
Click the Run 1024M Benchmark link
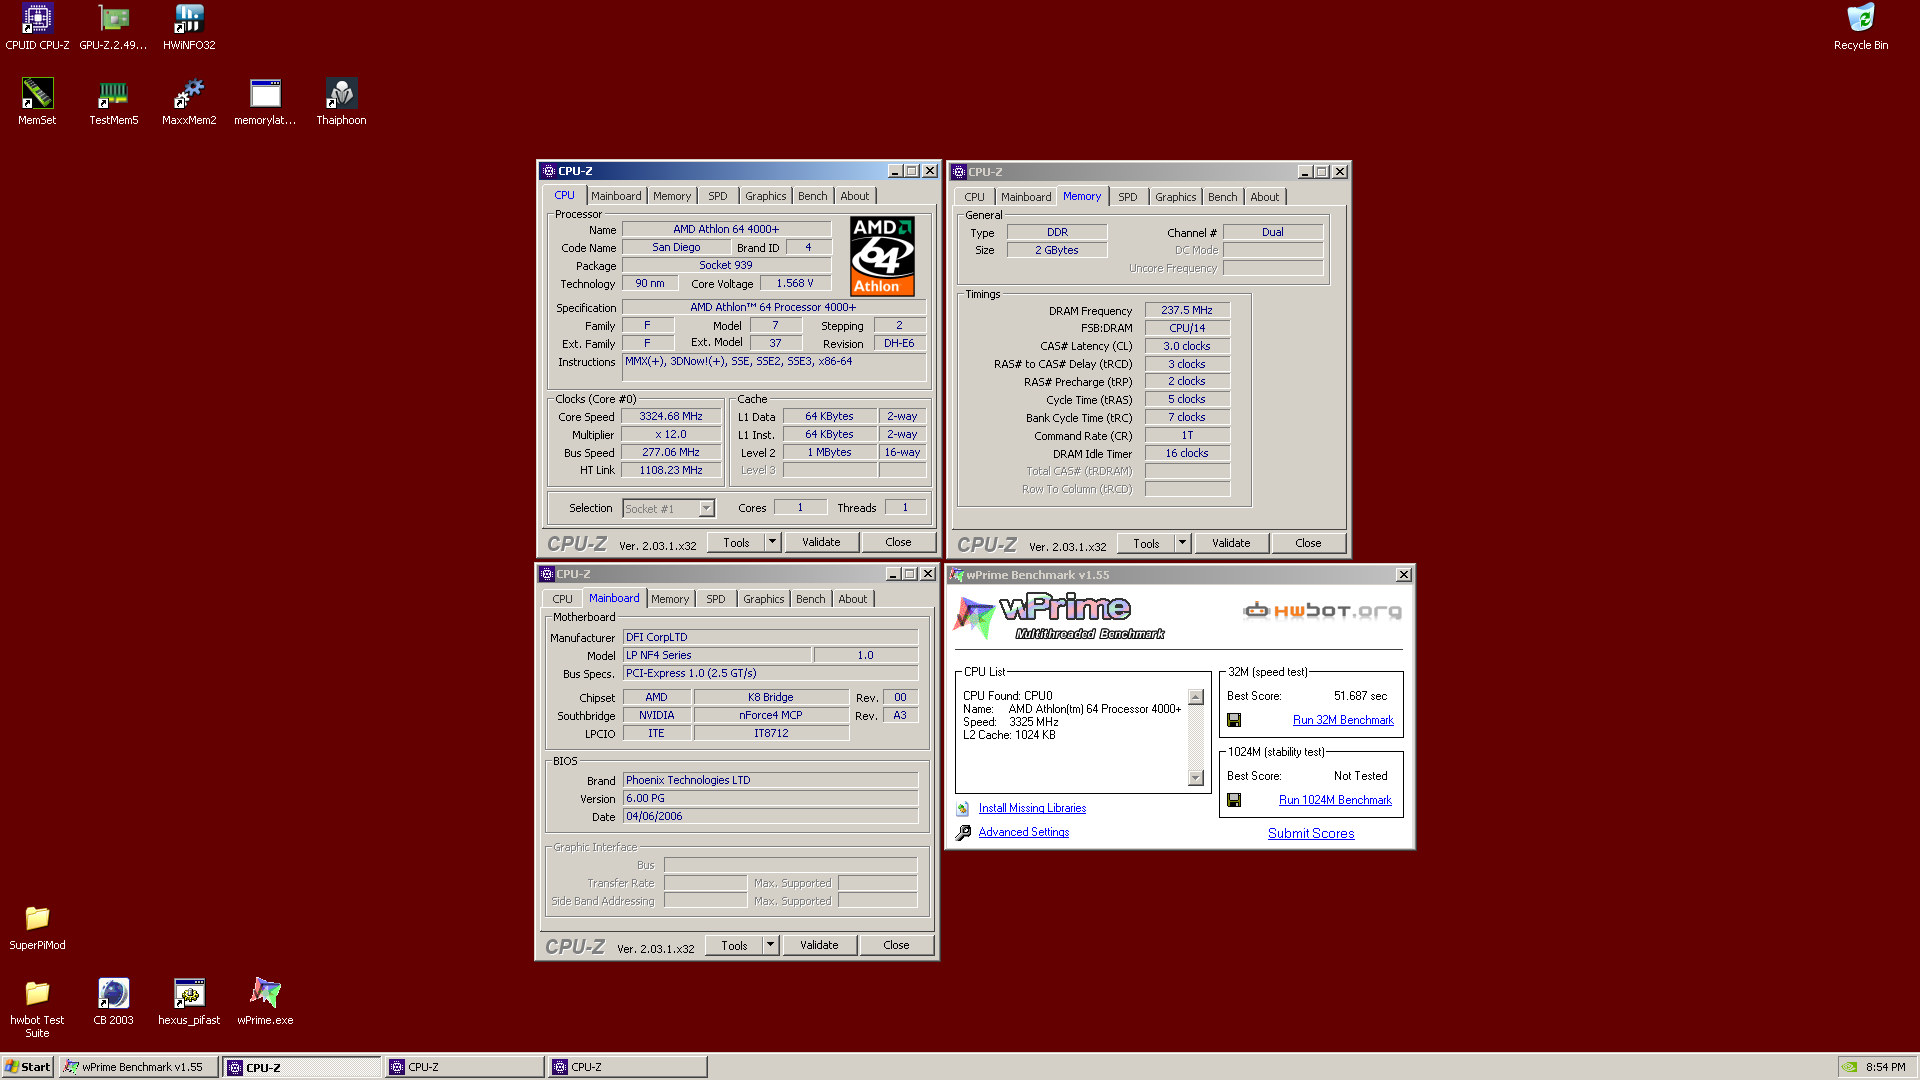click(x=1335, y=800)
